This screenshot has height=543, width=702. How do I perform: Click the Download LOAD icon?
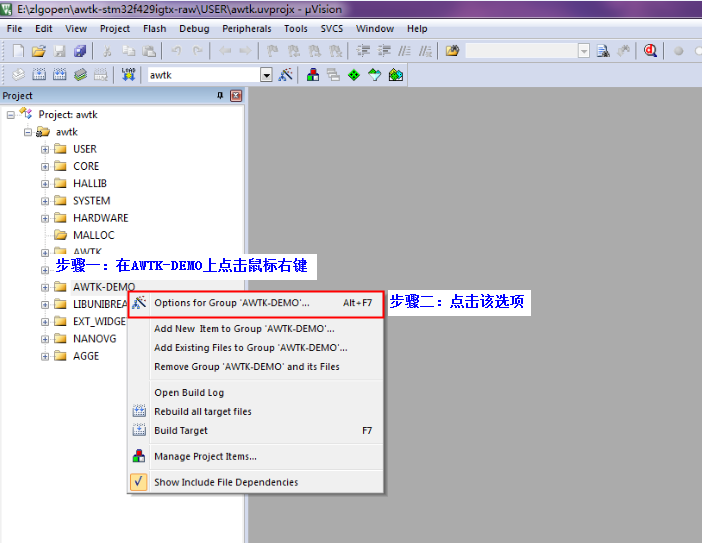point(128,74)
